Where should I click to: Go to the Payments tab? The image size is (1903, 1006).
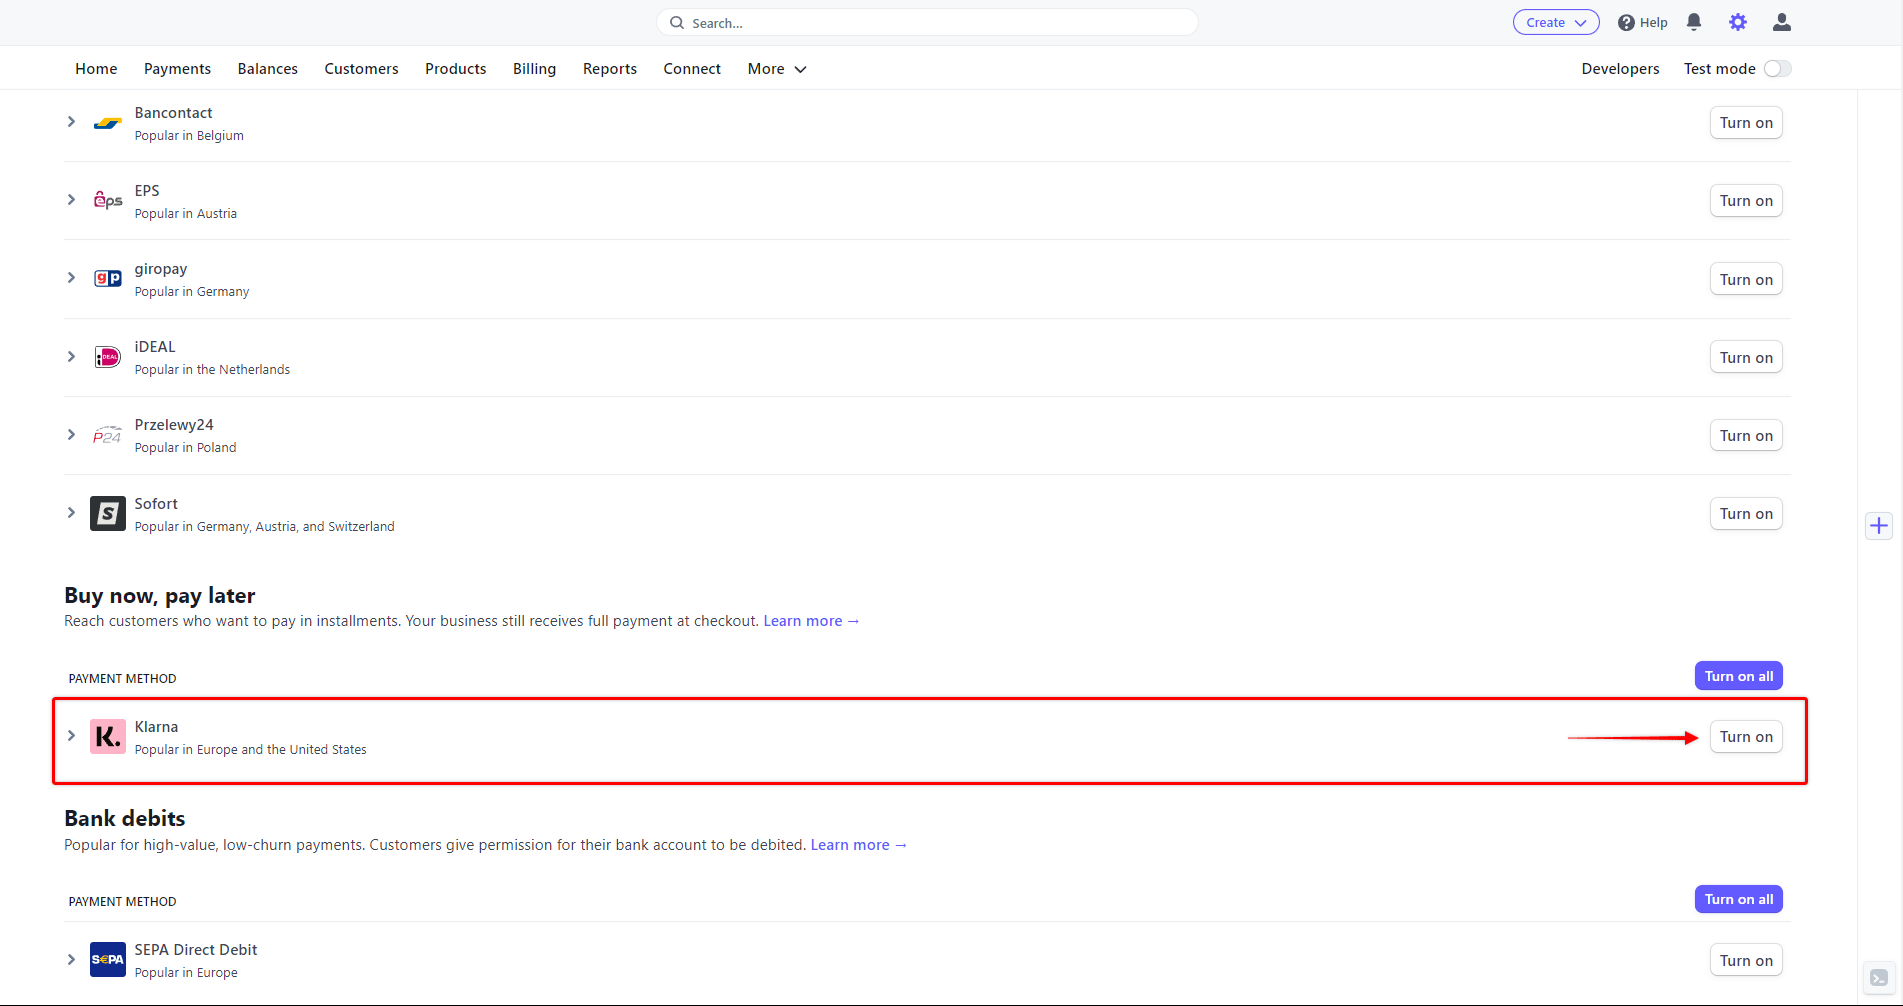point(177,69)
